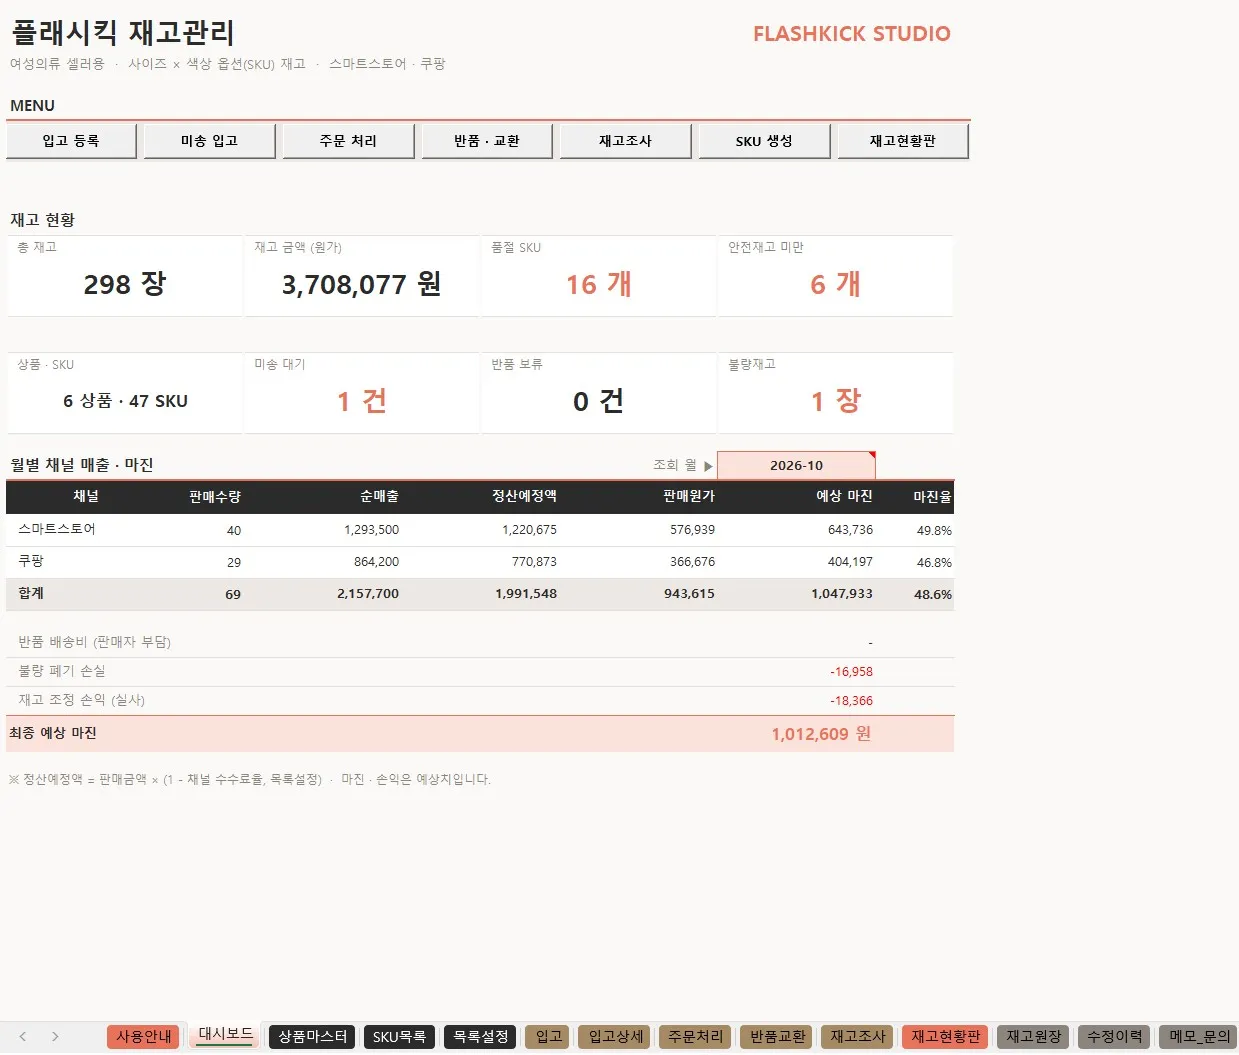The width and height of the screenshot is (1239, 1055).
Task: Click the 마진율 column header
Action: click(x=932, y=496)
